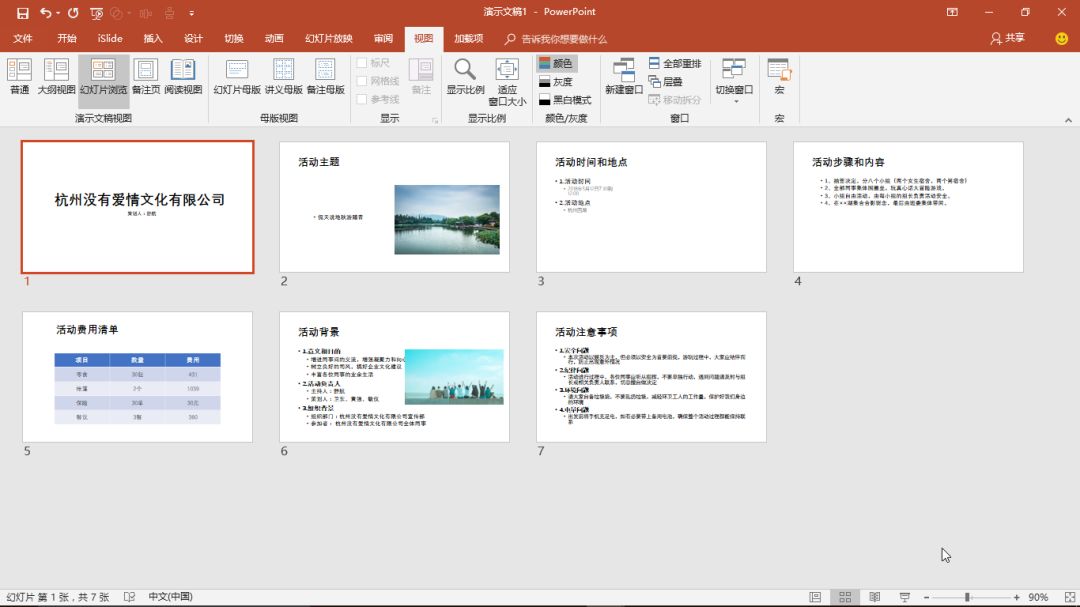Open the 幻灯片母版 slide master
Screen dimensions: 1080x607
(x=236, y=78)
